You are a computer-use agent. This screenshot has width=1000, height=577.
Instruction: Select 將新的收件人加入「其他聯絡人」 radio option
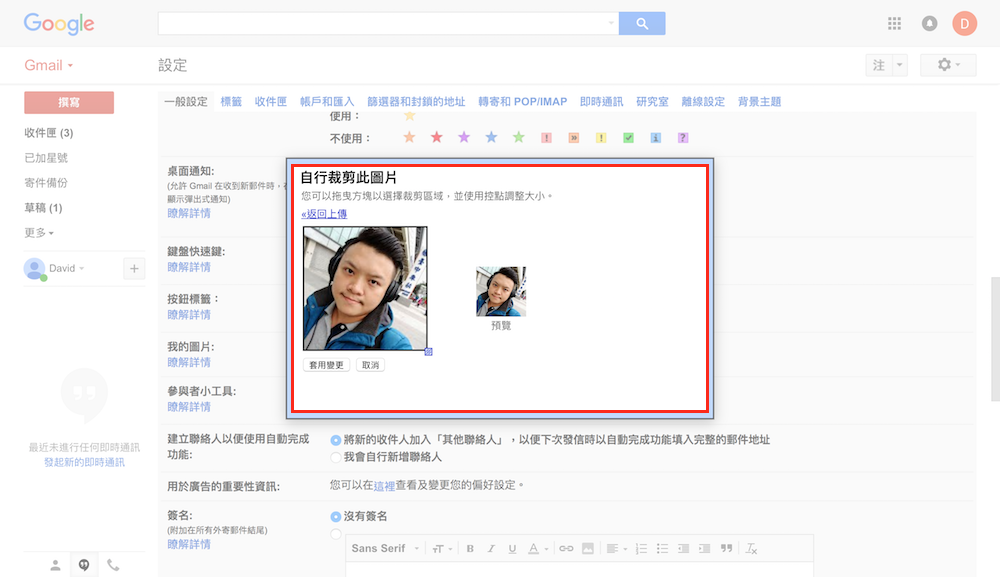click(x=336, y=440)
